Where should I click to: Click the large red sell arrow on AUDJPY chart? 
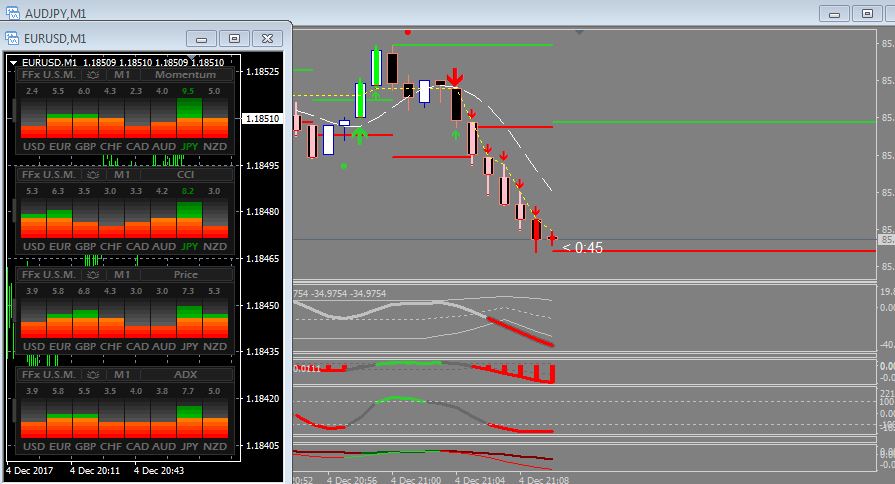454,76
